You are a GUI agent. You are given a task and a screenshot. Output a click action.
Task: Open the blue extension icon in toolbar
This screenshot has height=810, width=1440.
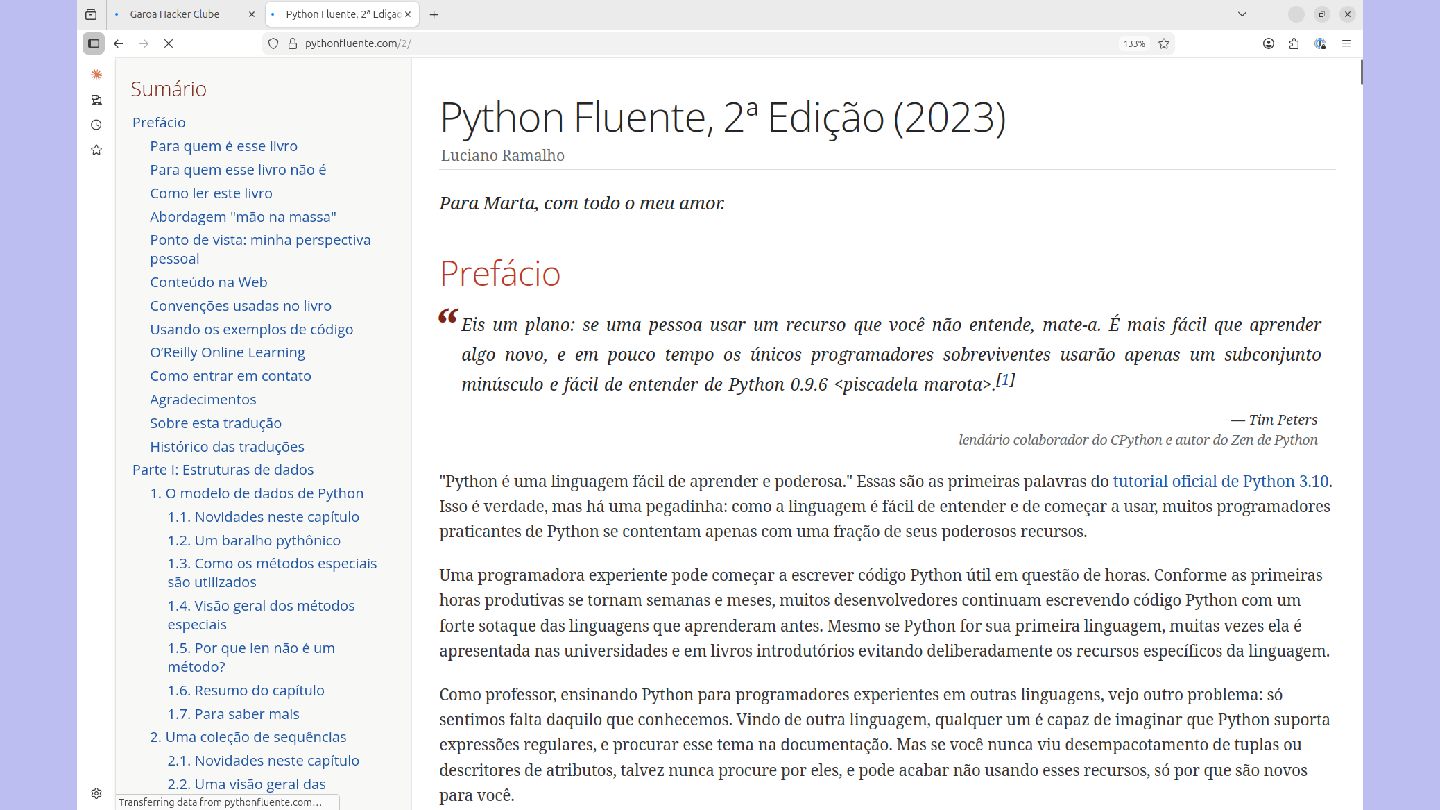pyautogui.click(x=1320, y=44)
